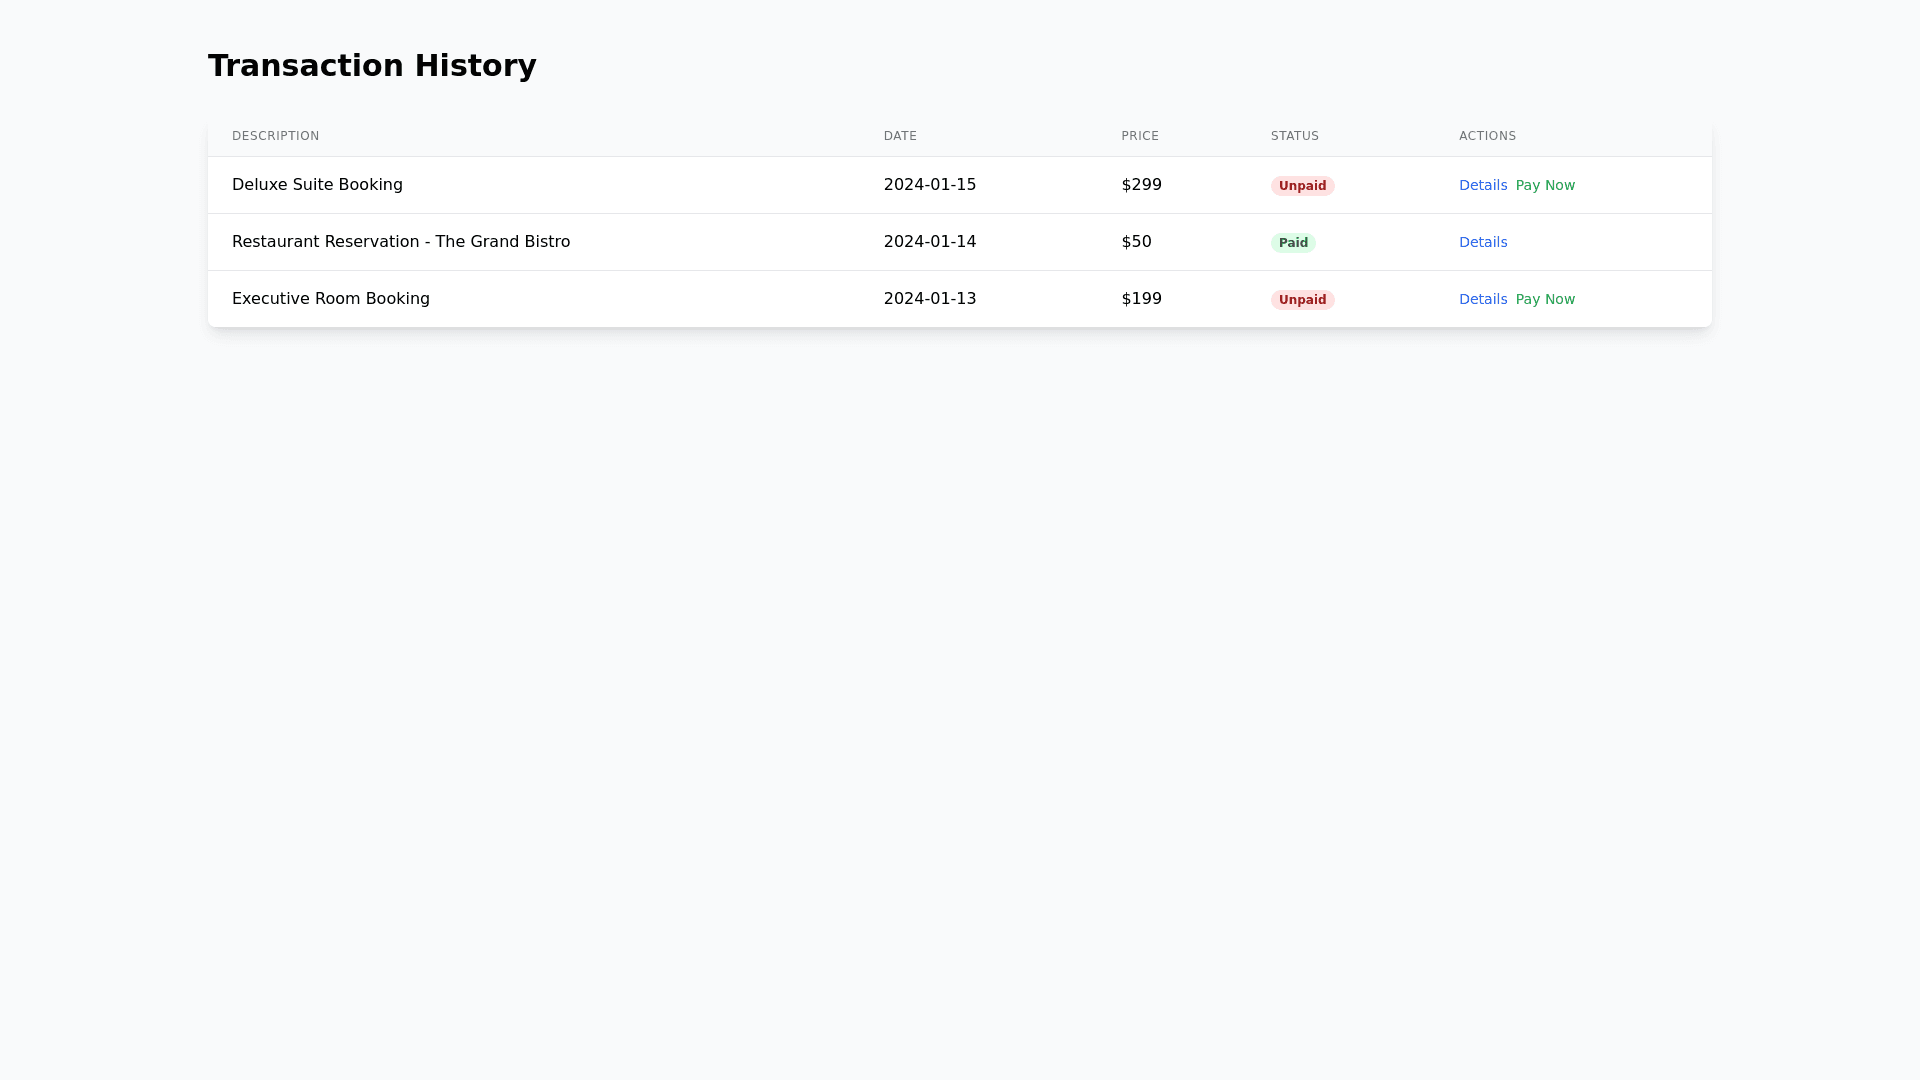The width and height of the screenshot is (1920, 1080).
Task: Click the Description column header
Action: pos(275,136)
